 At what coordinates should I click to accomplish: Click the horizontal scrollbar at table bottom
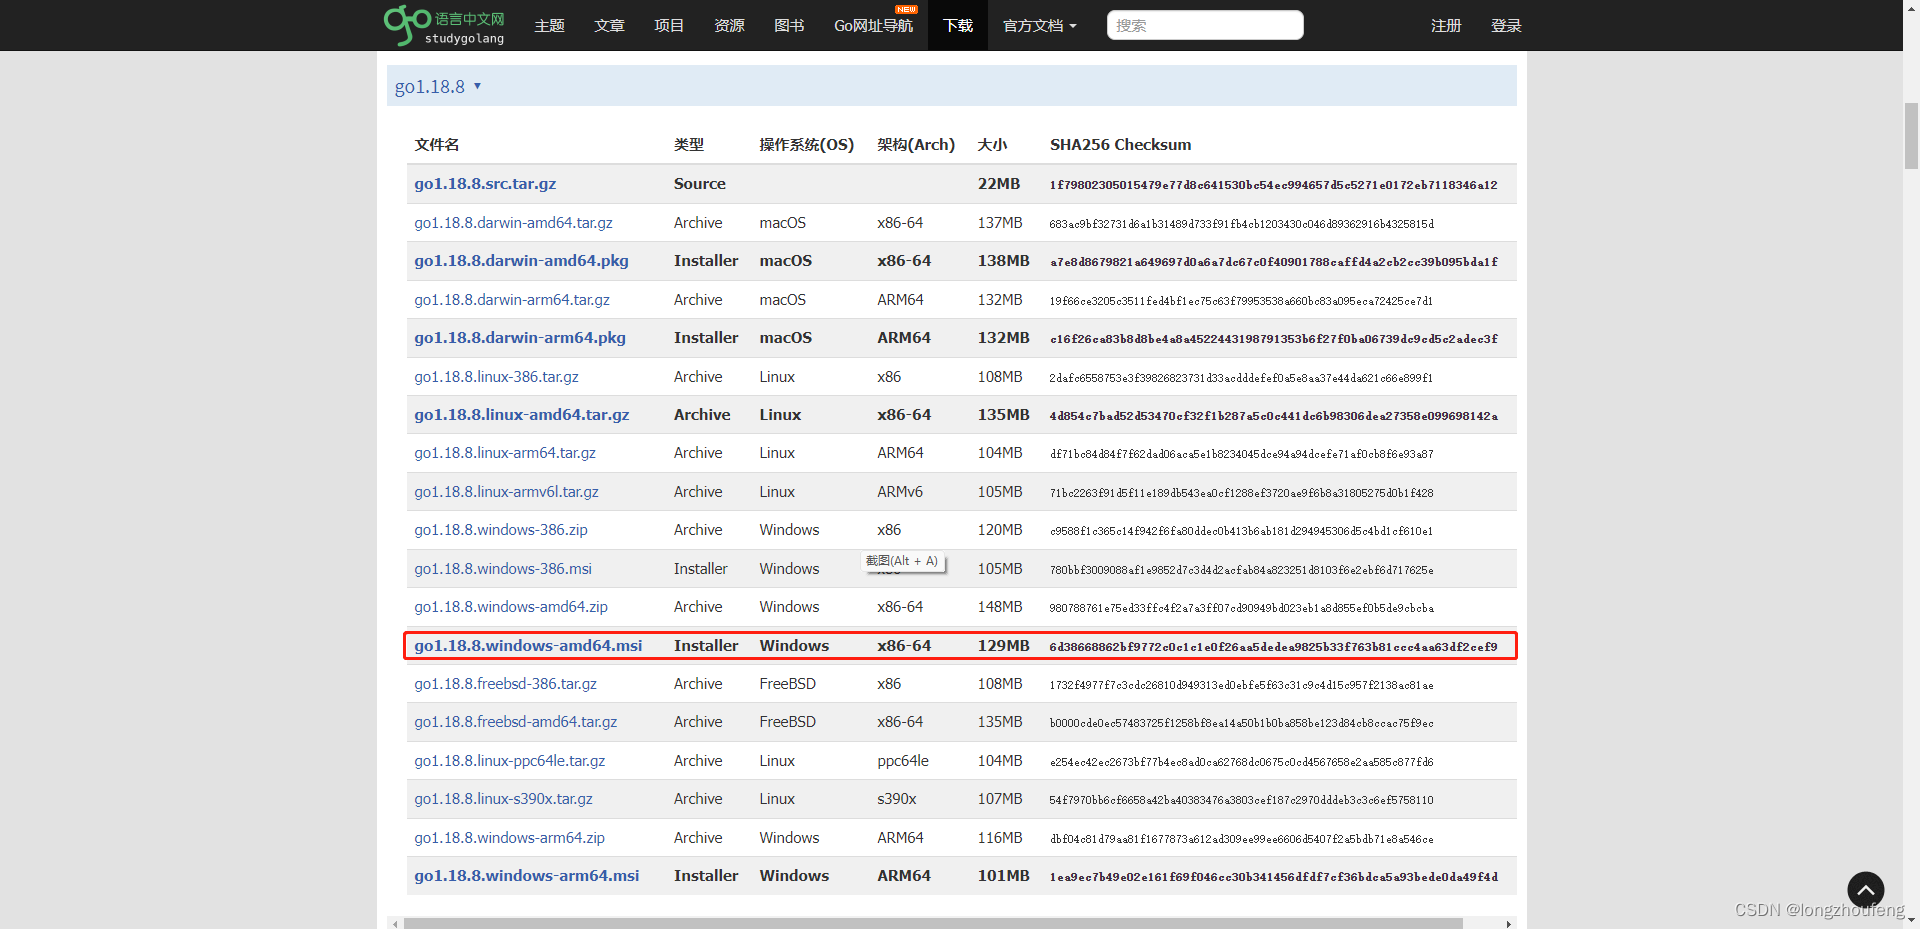(x=933, y=923)
